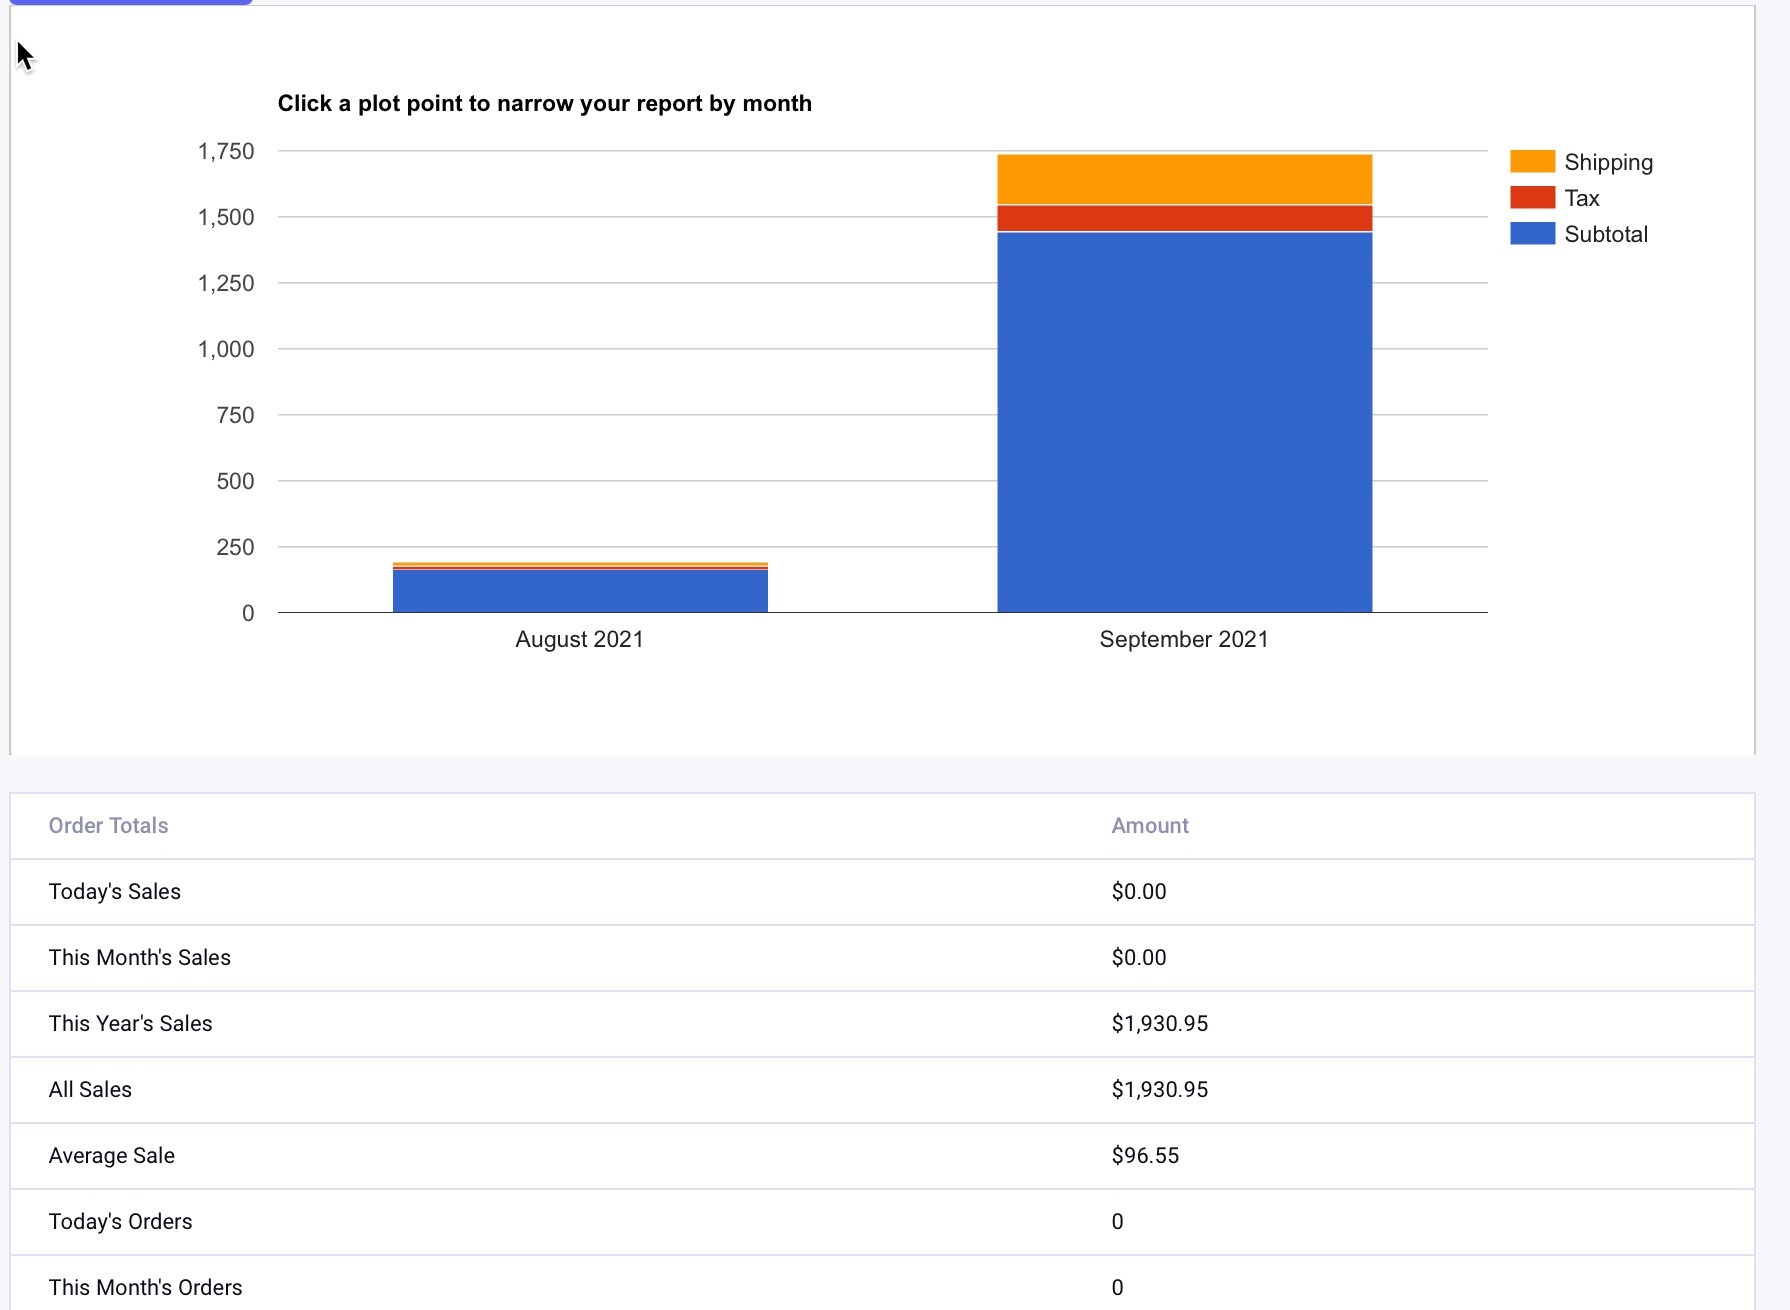This screenshot has width=1790, height=1310.
Task: Select the orange Shipping color swatch in legend
Action: [1532, 162]
